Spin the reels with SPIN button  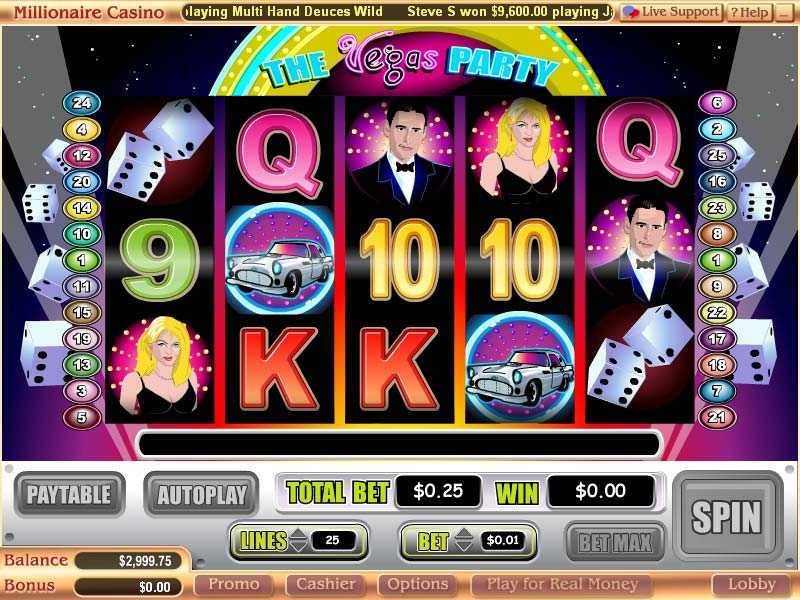click(x=727, y=517)
